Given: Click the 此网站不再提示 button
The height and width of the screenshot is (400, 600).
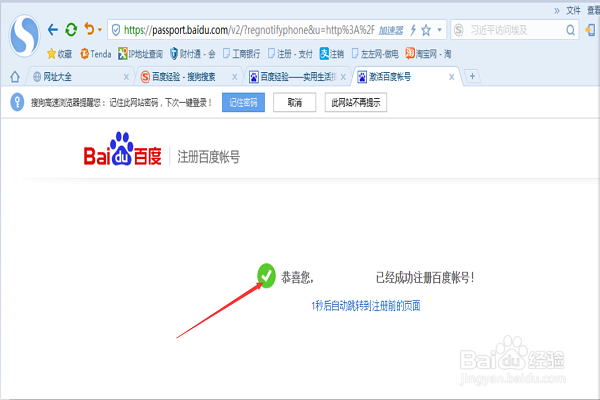Looking at the screenshot, I should click(356, 103).
